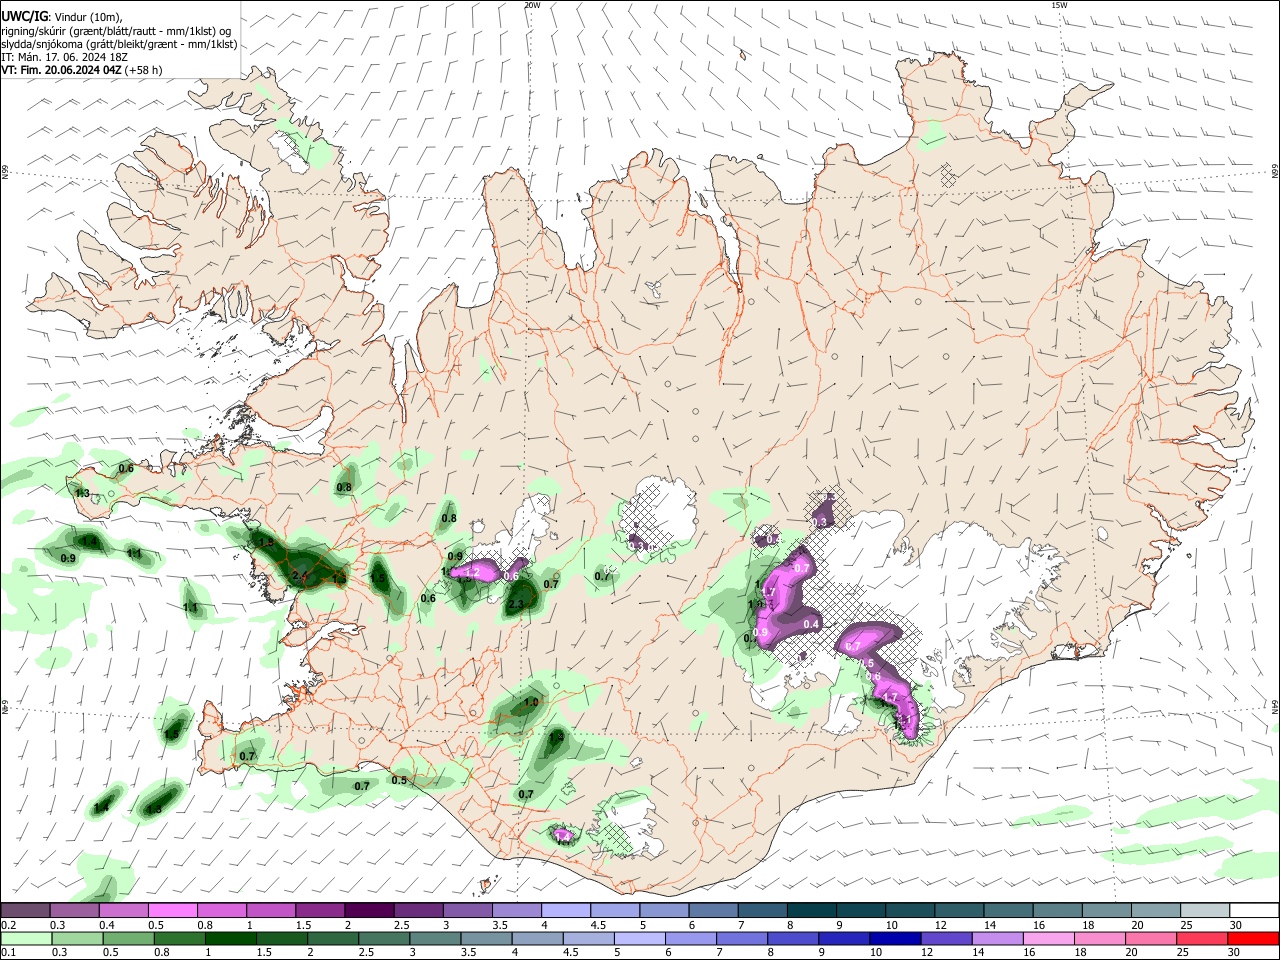The width and height of the screenshot is (1280, 960).
Task: Select the 'IT: Mán. 17. 06. 2024 18Z' text
Action: [x=65, y=57]
